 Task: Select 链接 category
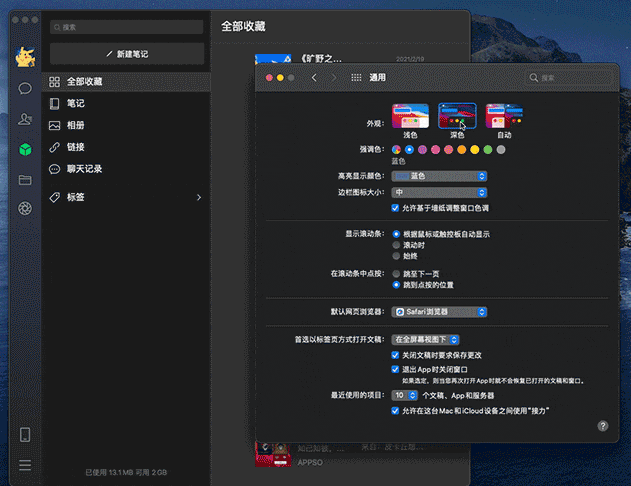click(126, 147)
